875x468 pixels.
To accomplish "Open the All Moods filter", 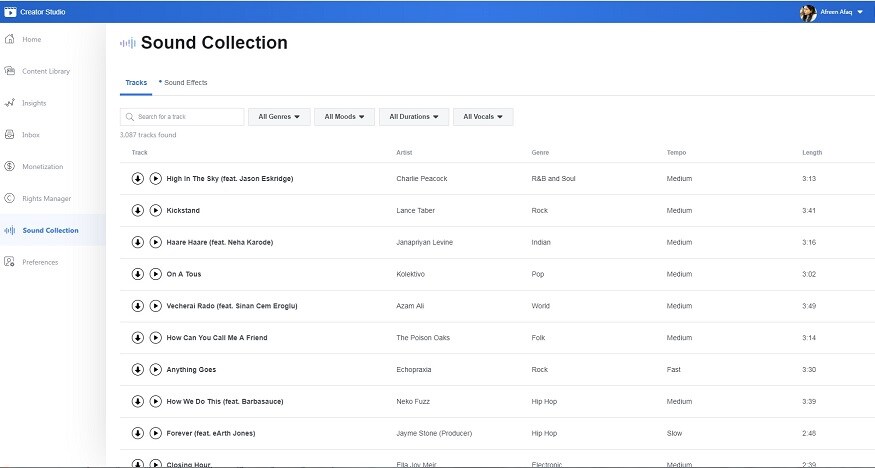I will point(345,117).
